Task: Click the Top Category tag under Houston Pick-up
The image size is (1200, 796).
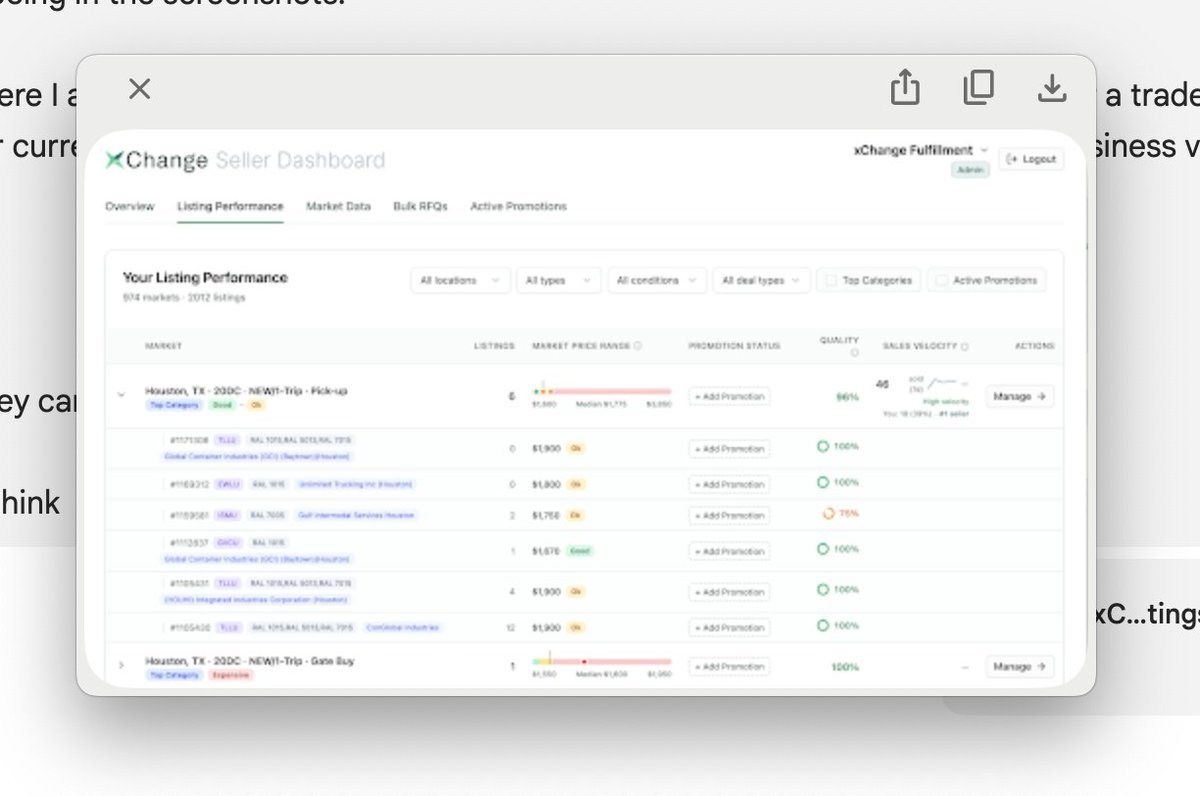Action: [174, 405]
